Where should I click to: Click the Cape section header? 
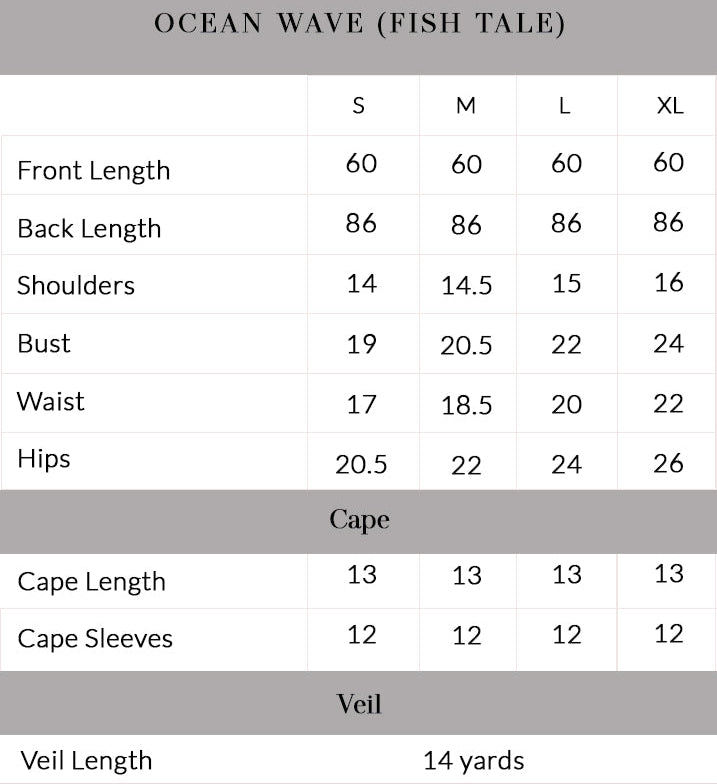(359, 520)
